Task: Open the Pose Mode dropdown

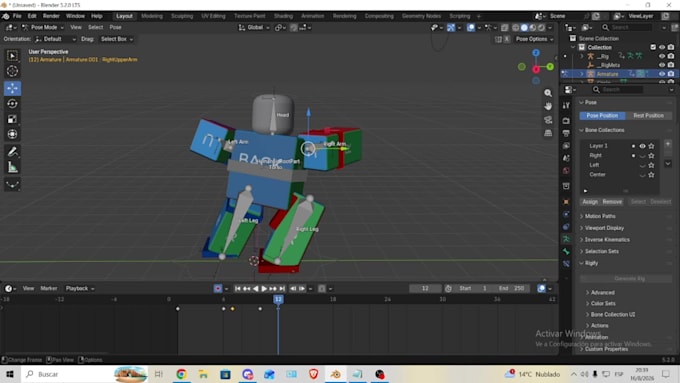Action: pyautogui.click(x=42, y=27)
